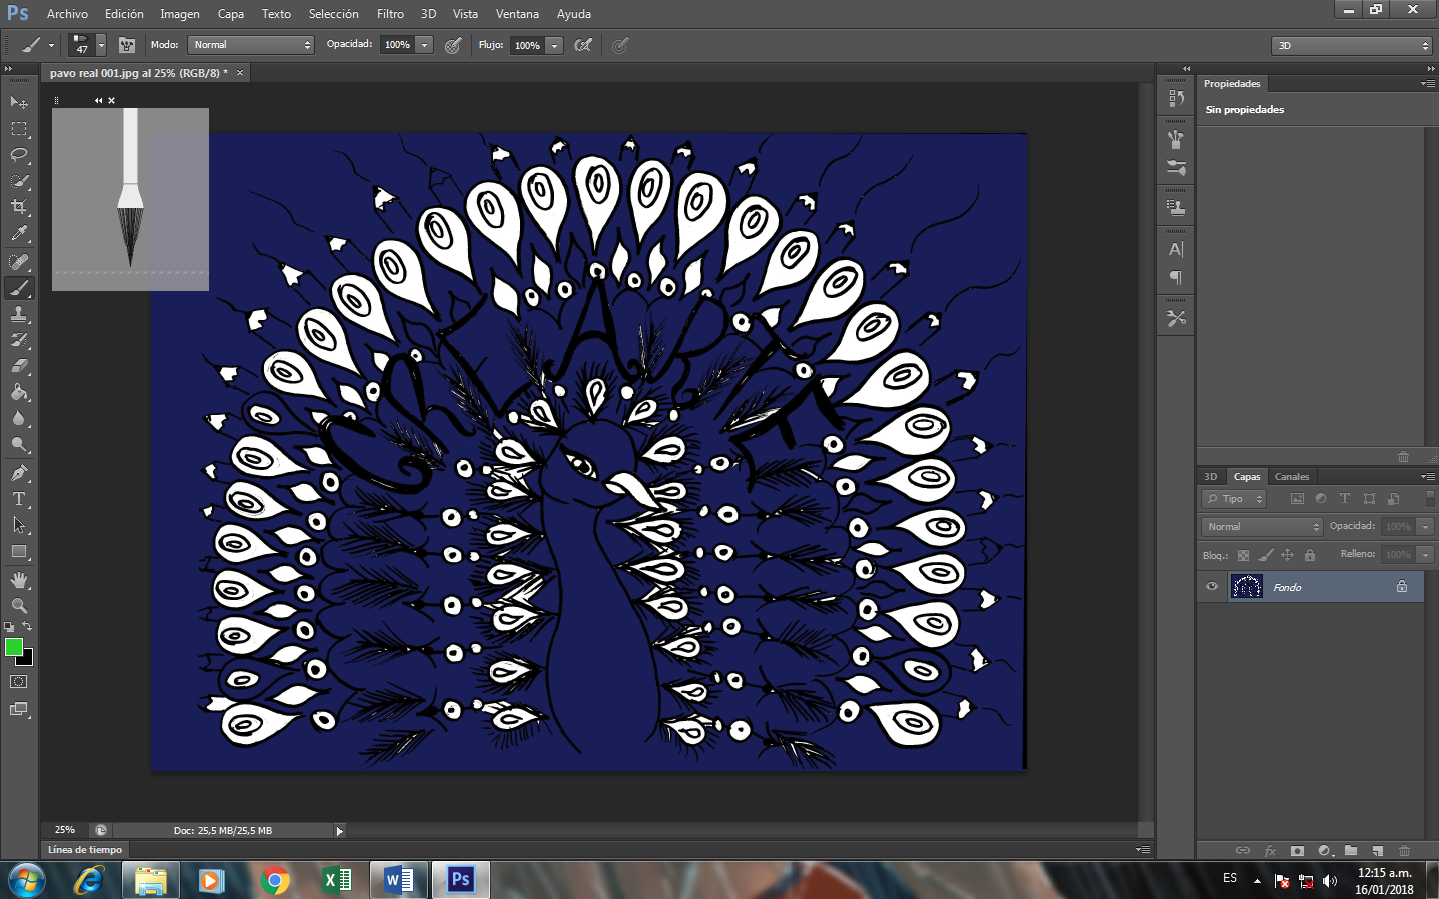
Task: Click the new group folder button
Action: [x=1351, y=851]
